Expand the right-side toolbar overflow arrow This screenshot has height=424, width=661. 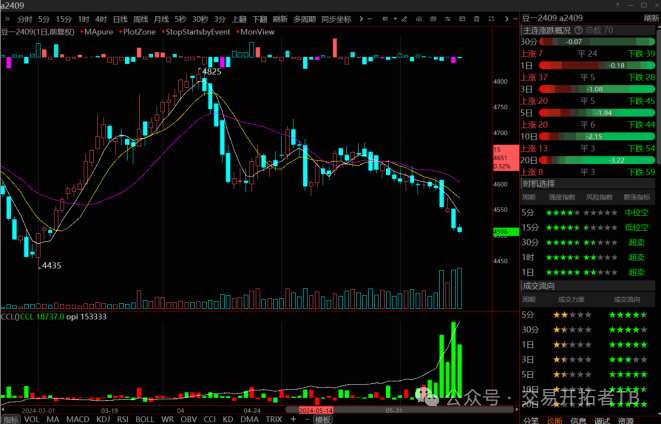507,19
